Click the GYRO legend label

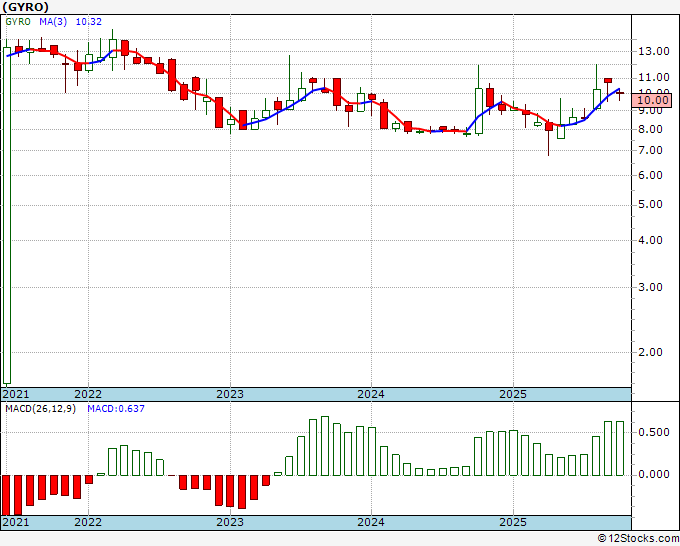click(18, 21)
